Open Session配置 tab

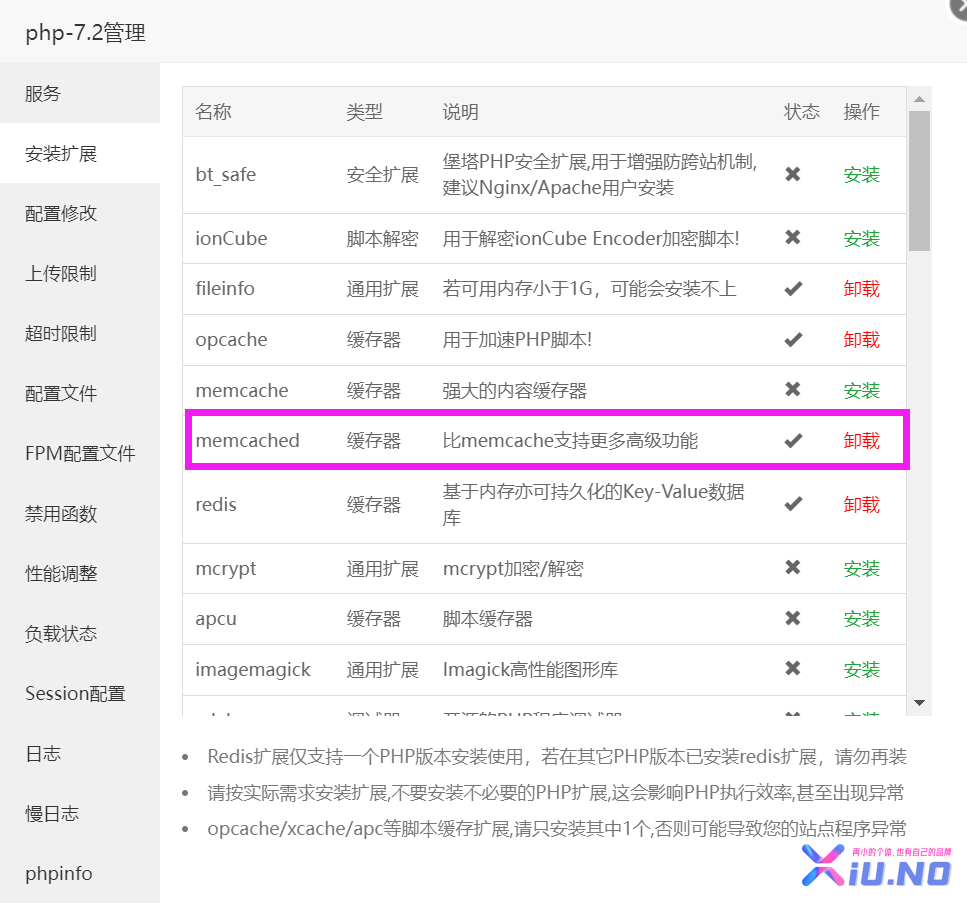pos(80,693)
